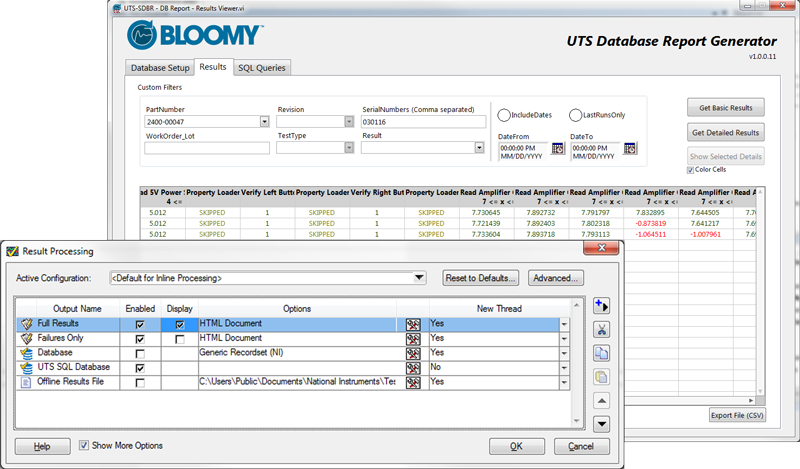Open the Result filter dropdown arrow
The image size is (800, 469).
click(x=479, y=147)
